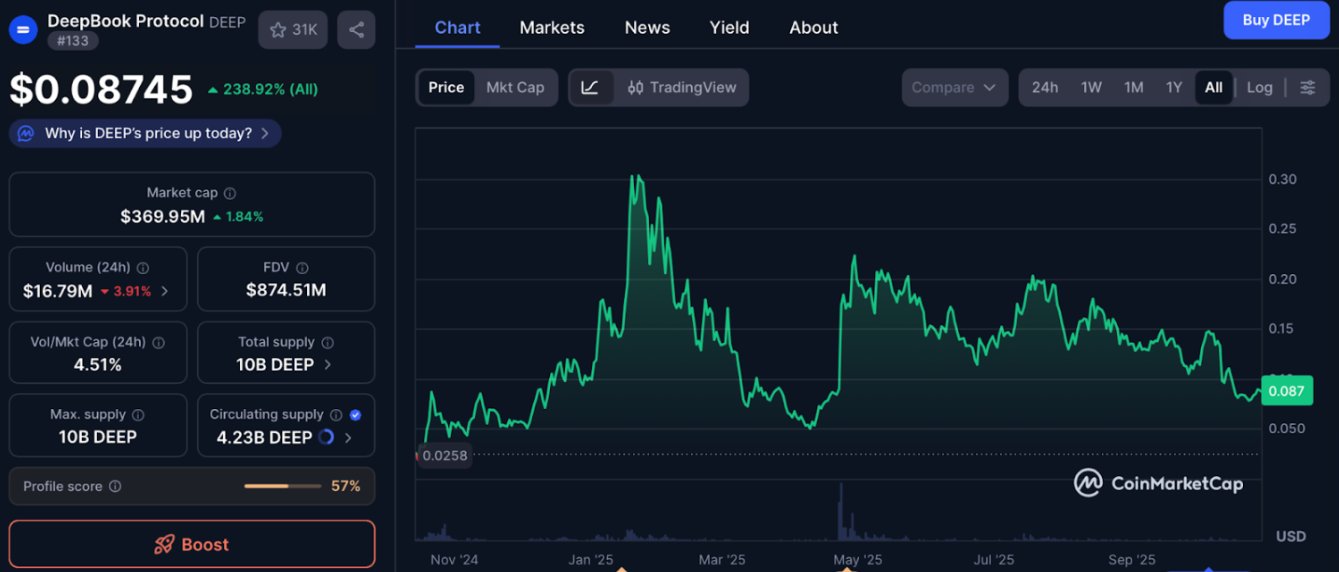1339x572 pixels.
Task: Click the Buy DEEP button
Action: 1276,20
